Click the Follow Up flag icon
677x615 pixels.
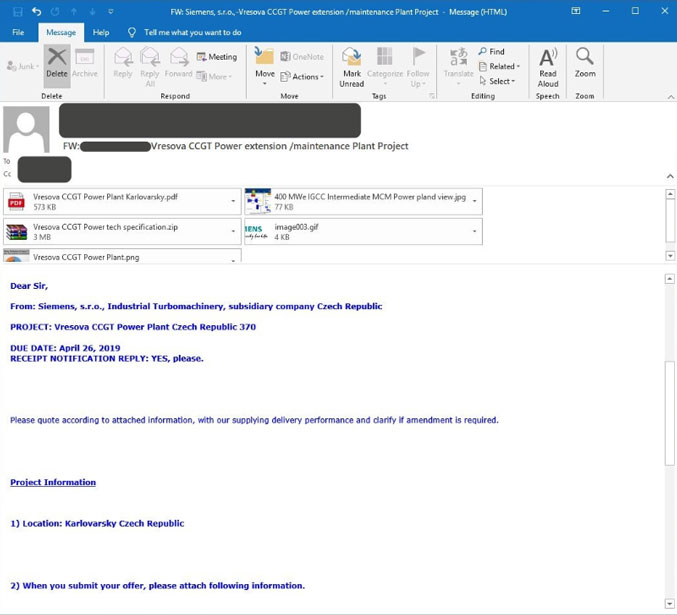(x=418, y=57)
